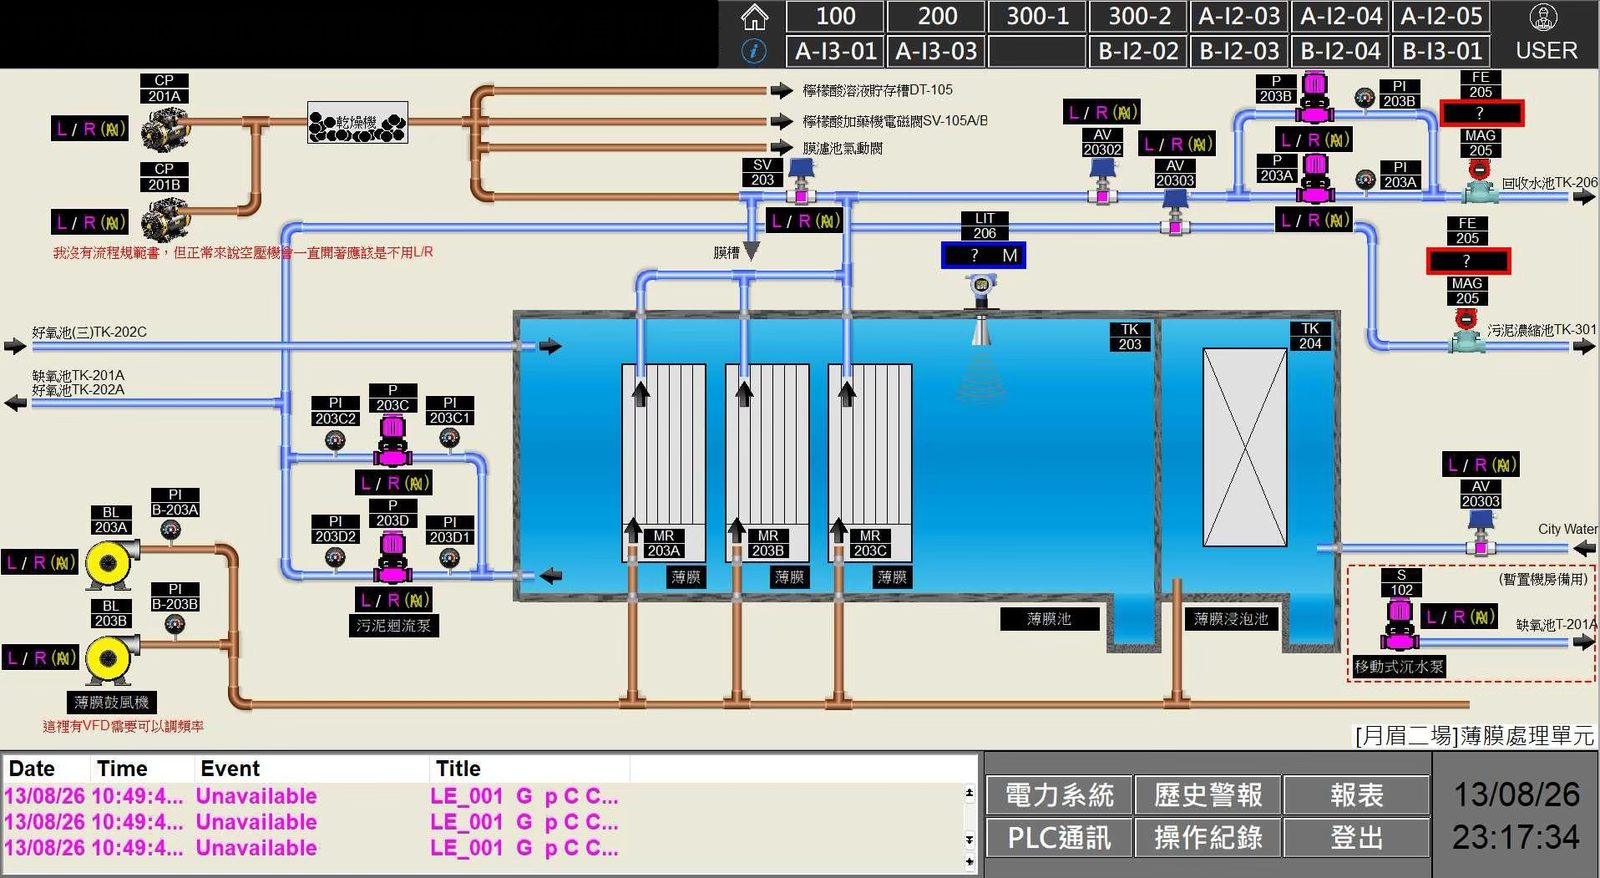This screenshot has height=878, width=1600.
Task: Open the City Water AV 20303 valve
Action: tap(1481, 534)
